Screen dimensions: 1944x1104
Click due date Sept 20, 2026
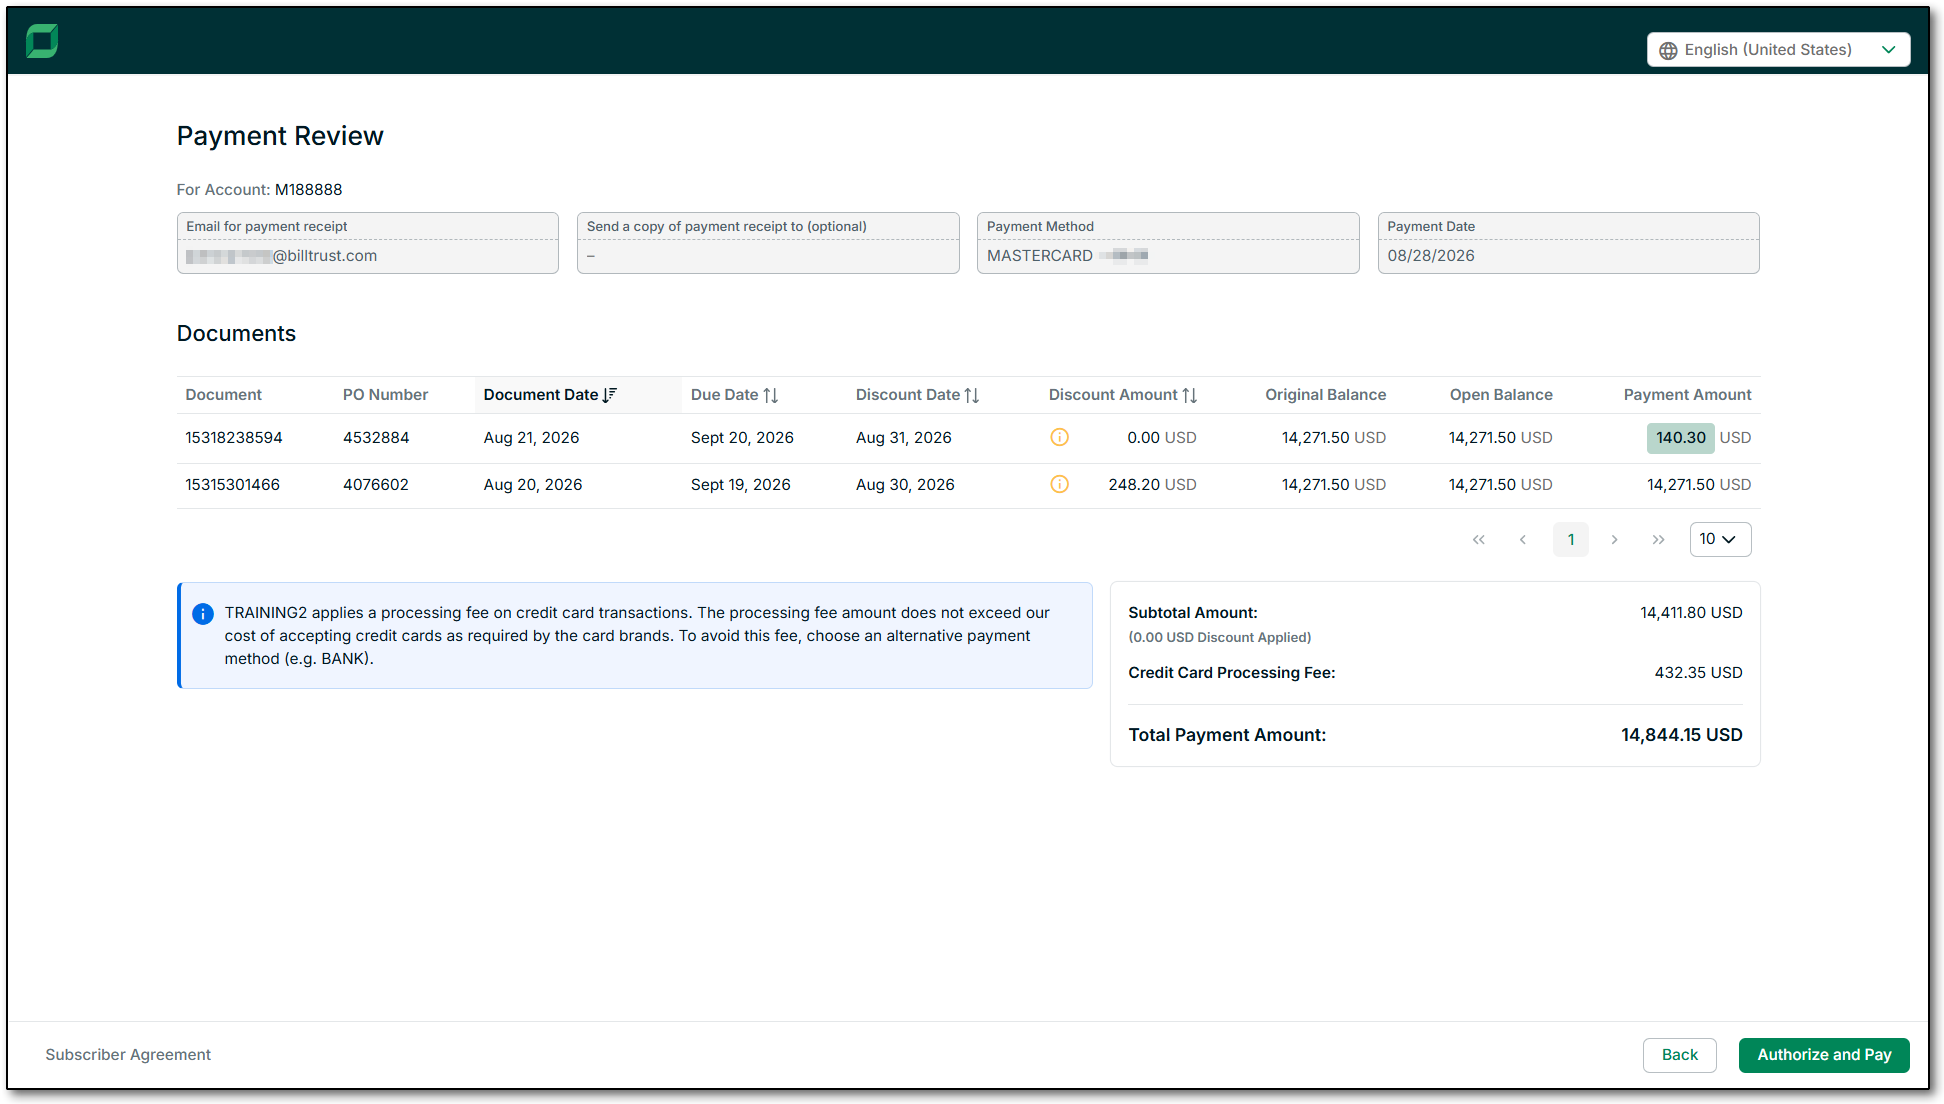[x=742, y=438]
